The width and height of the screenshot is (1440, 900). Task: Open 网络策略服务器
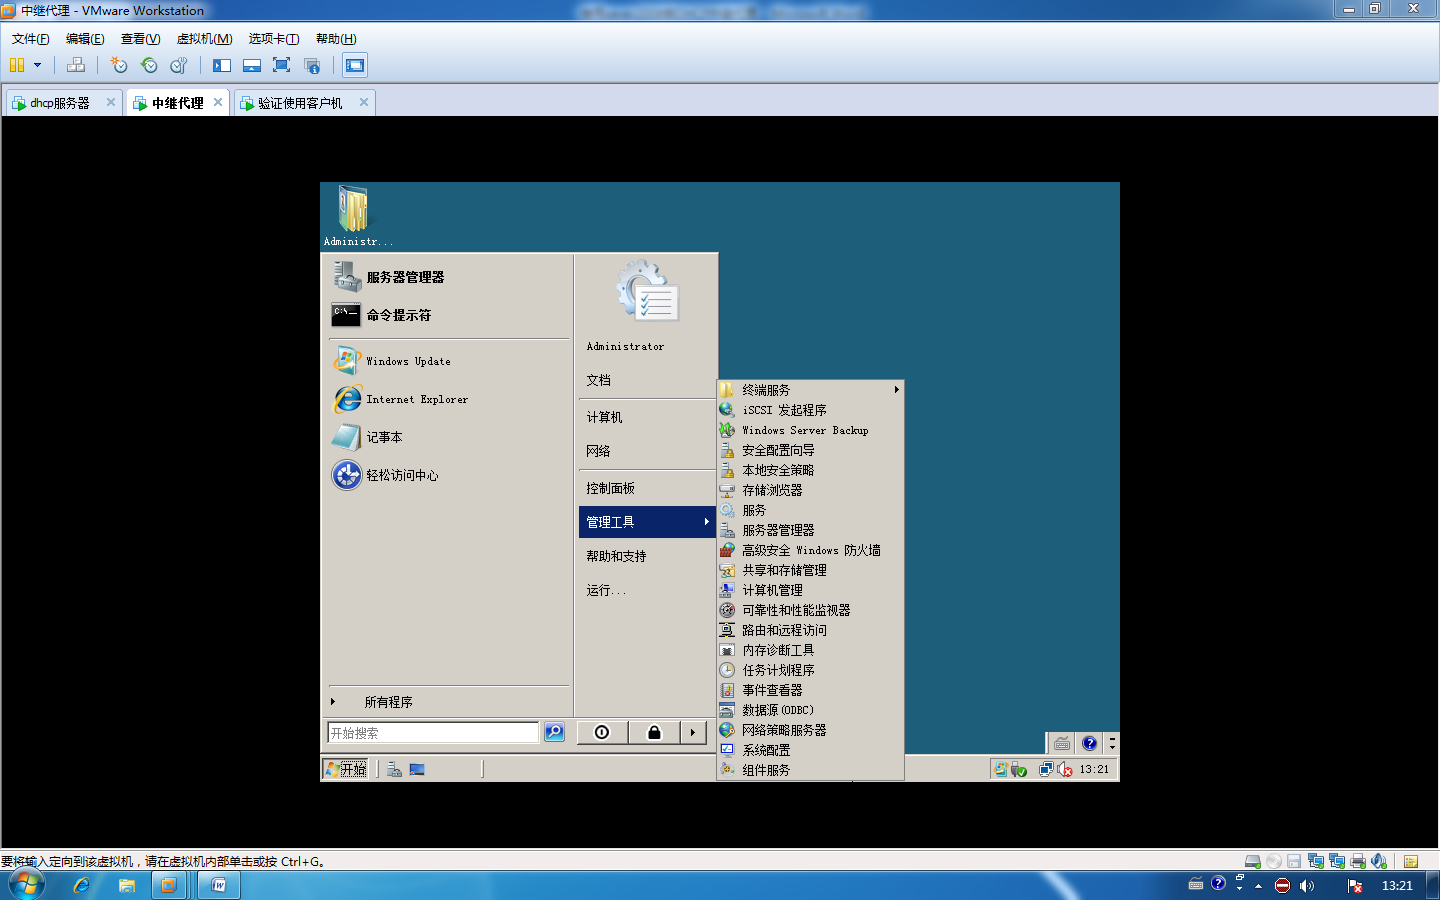click(810, 730)
